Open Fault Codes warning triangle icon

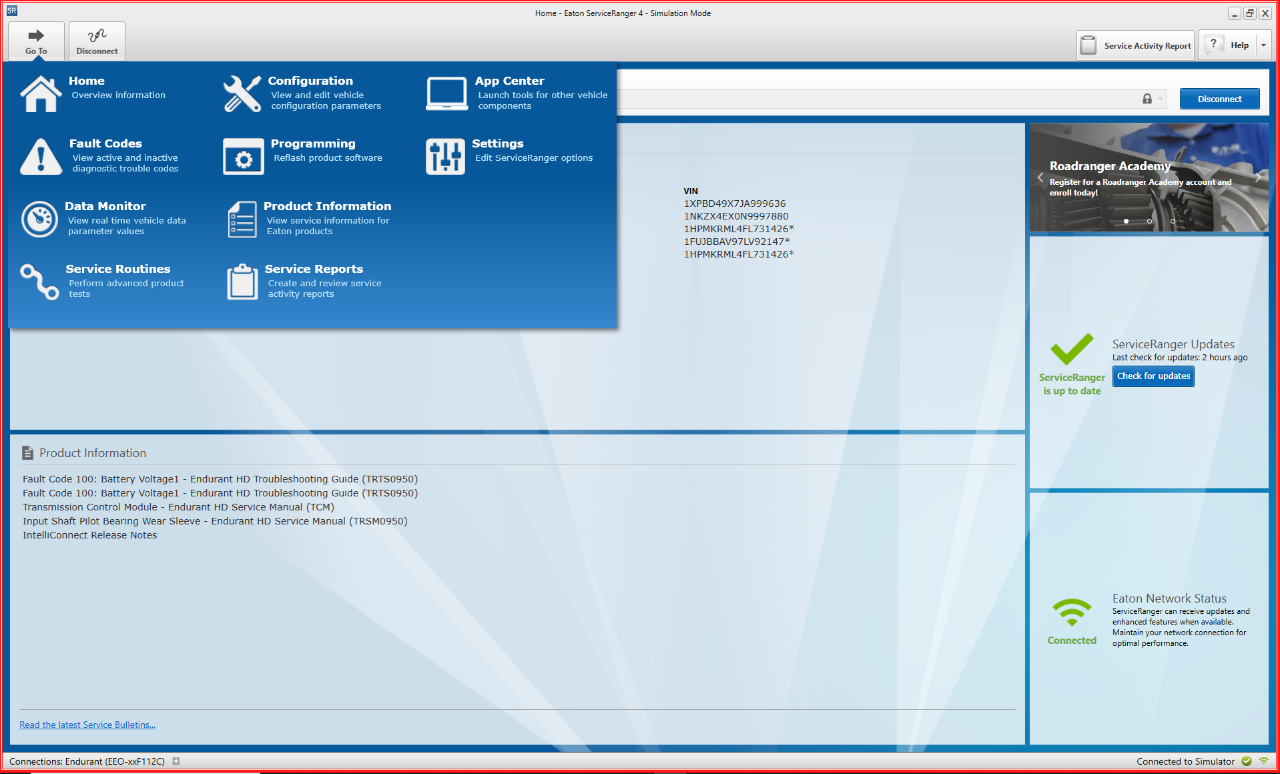click(40, 156)
